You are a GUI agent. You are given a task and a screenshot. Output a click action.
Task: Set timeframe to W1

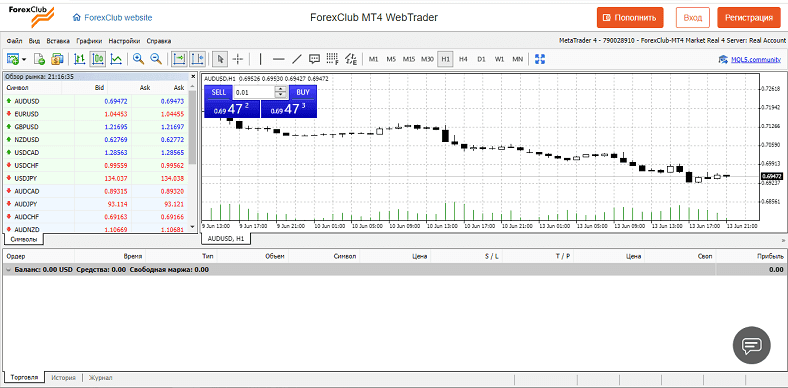(x=499, y=59)
